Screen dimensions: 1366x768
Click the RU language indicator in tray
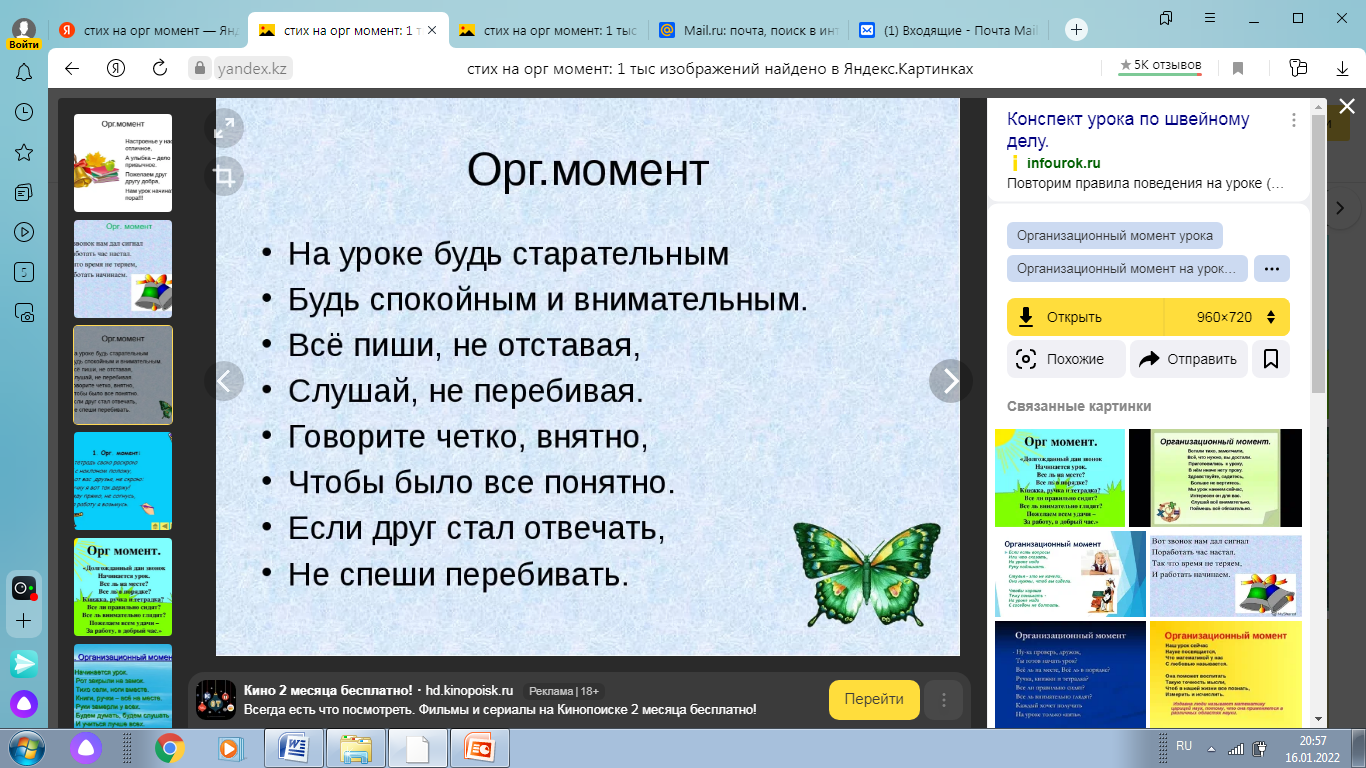click(1184, 746)
